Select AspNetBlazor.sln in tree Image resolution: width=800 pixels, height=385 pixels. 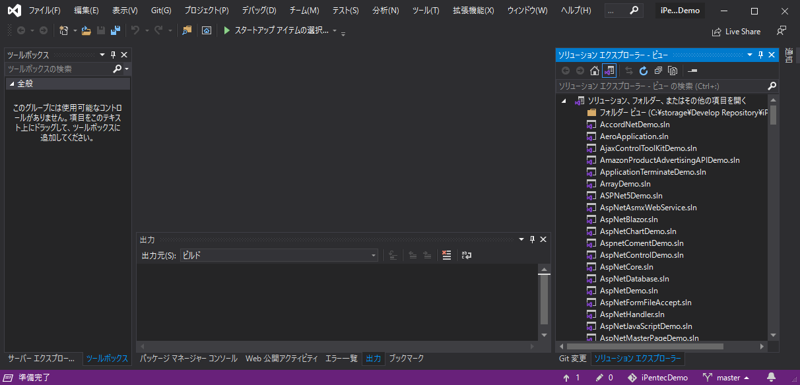point(629,219)
